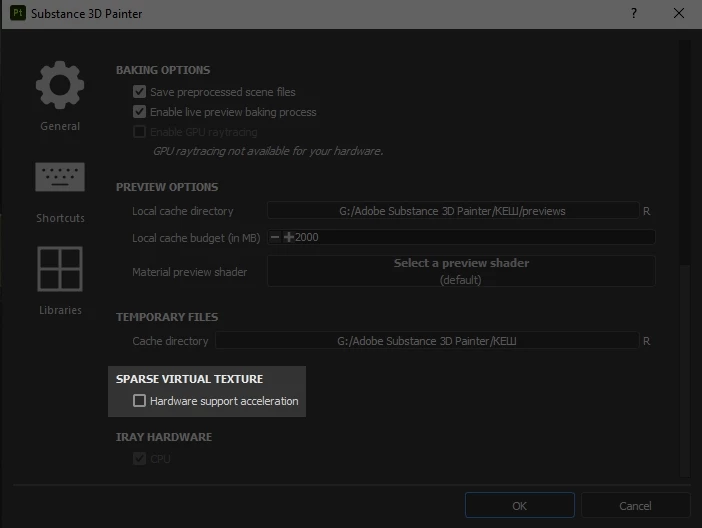702x528 pixels.
Task: Close the preferences dialog window
Action: (x=679, y=13)
